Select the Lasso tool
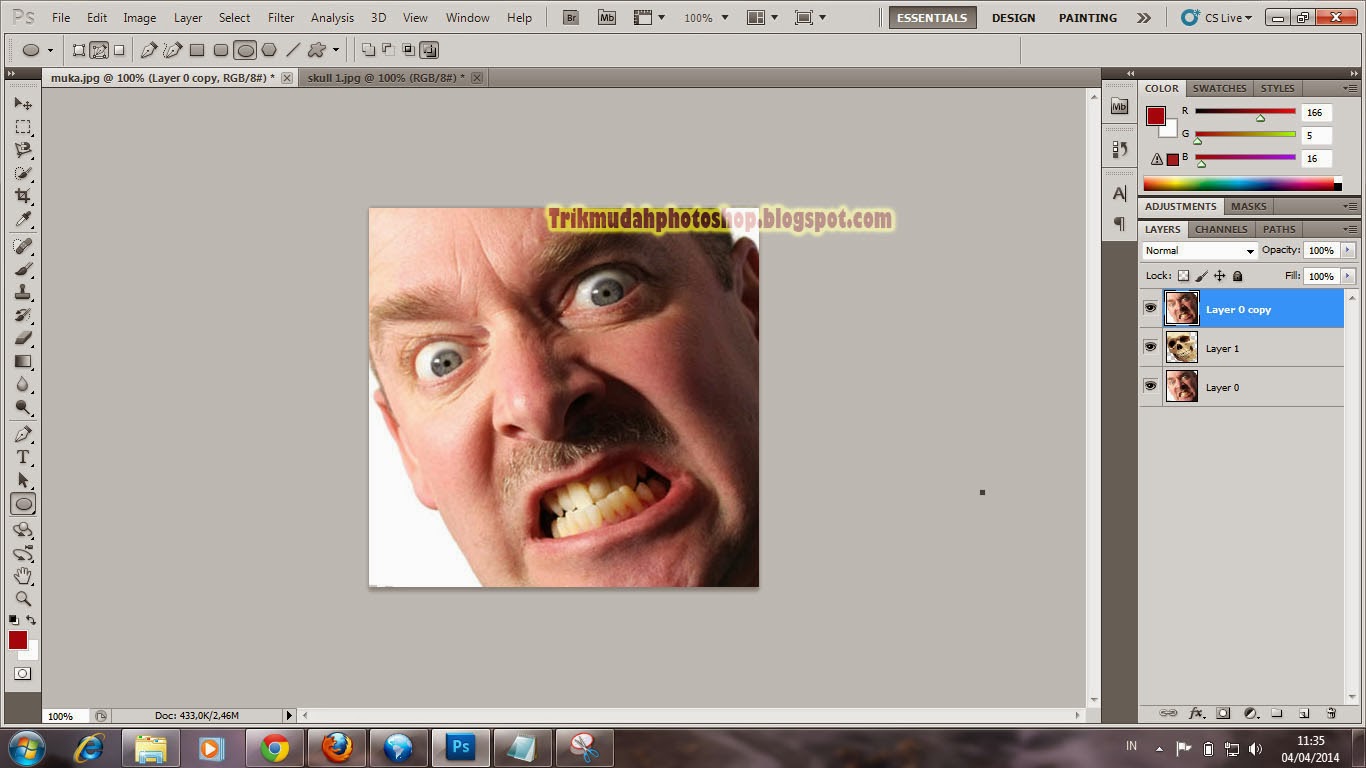Viewport: 1366px width, 768px height. (x=23, y=150)
